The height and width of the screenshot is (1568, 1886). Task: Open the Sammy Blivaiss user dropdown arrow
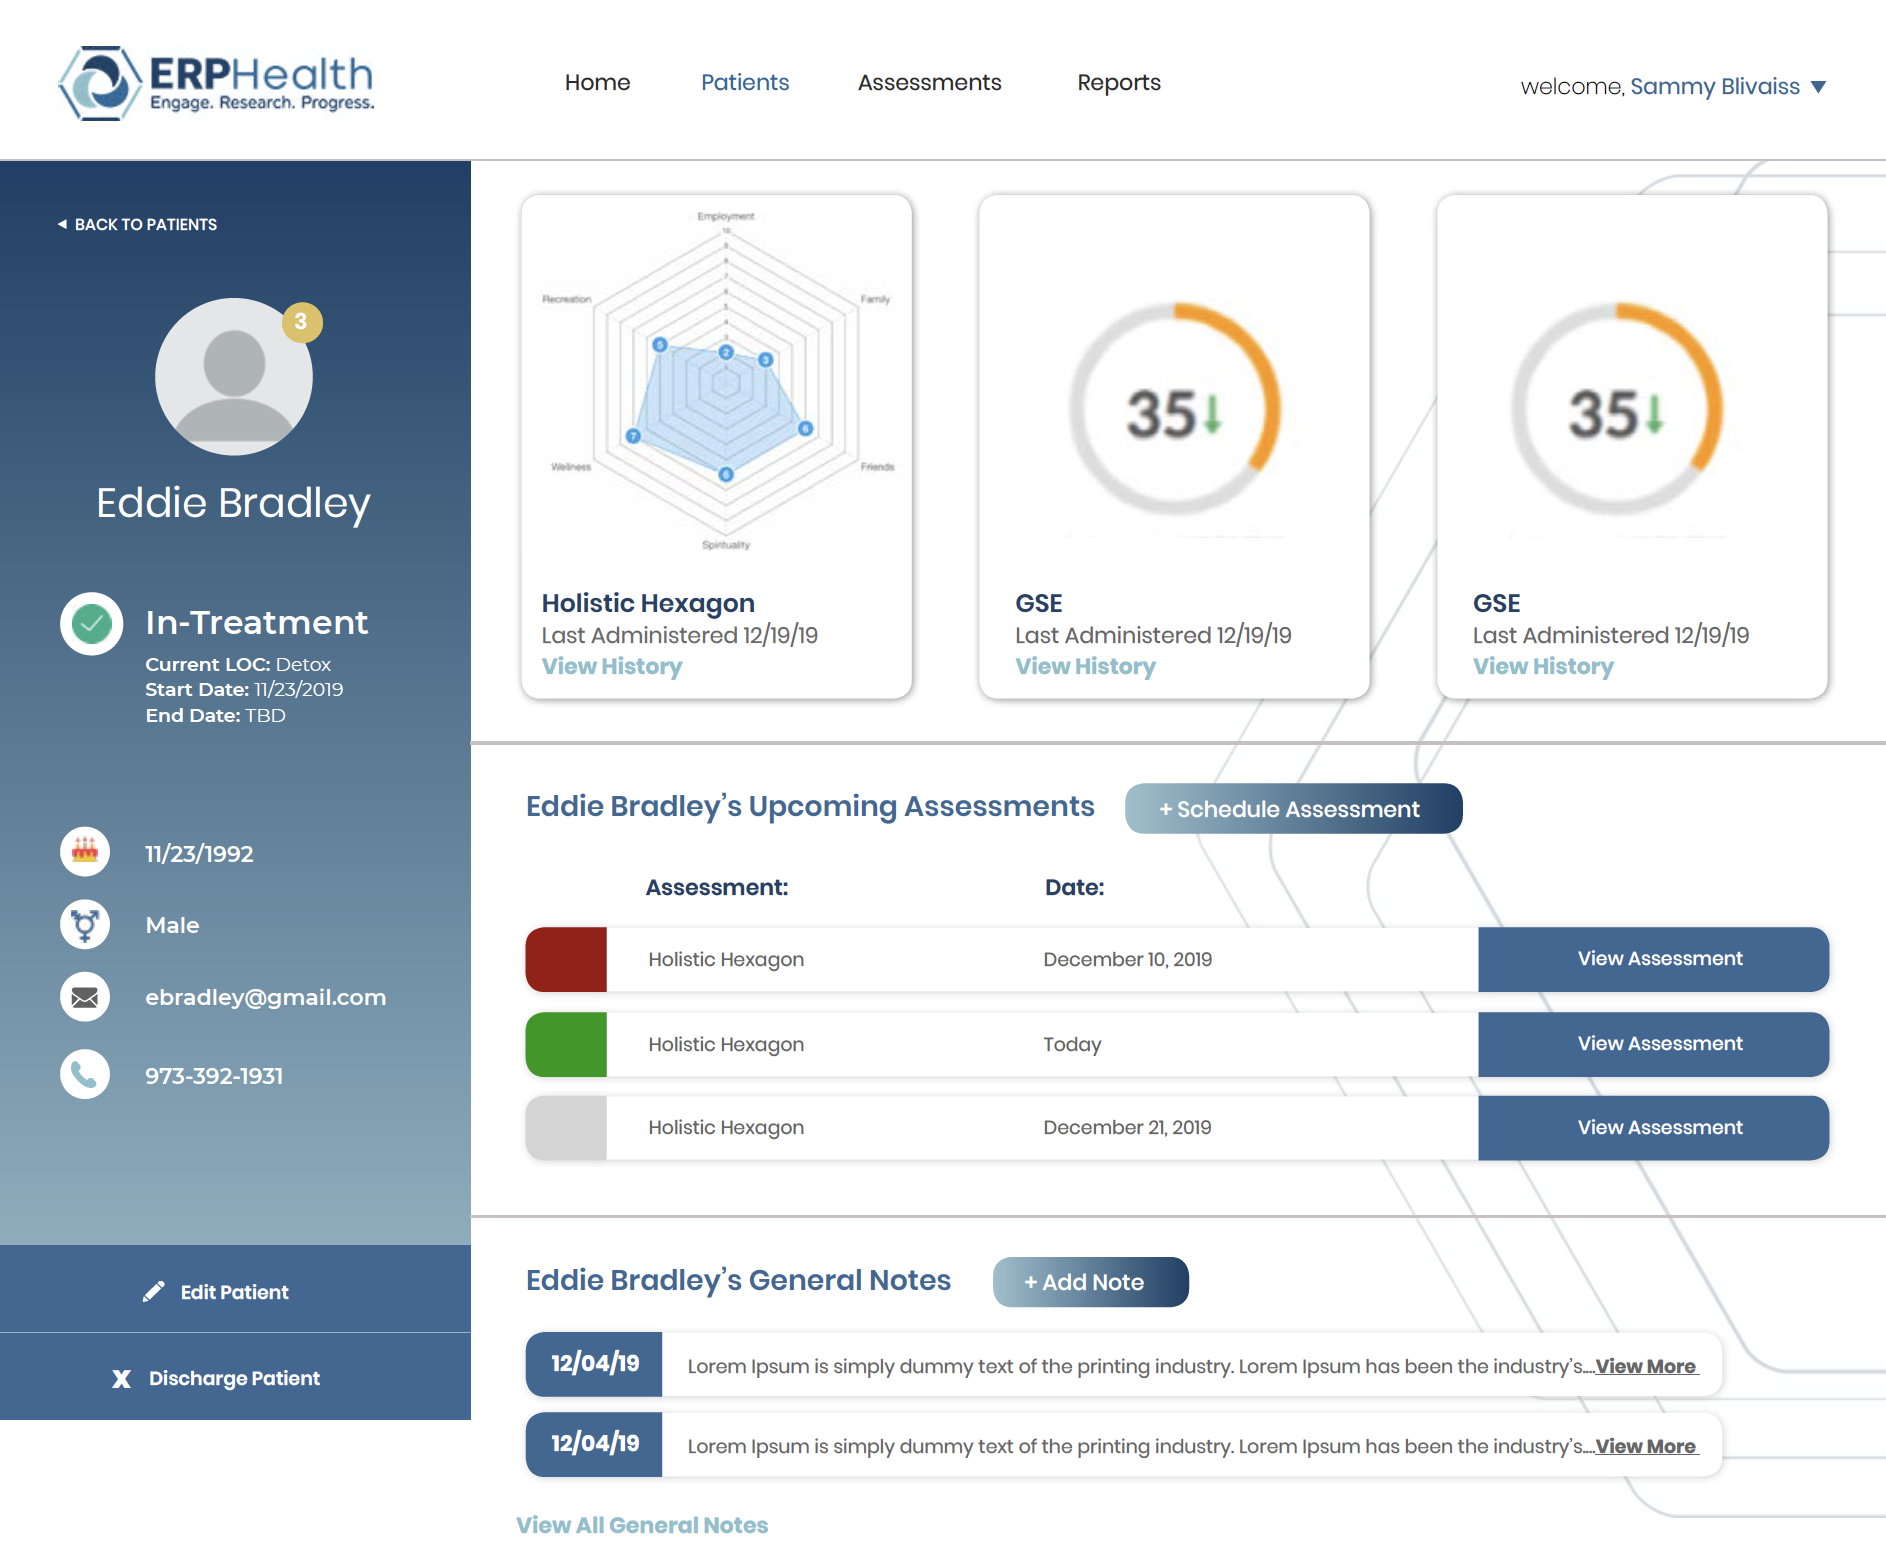pyautogui.click(x=1818, y=87)
